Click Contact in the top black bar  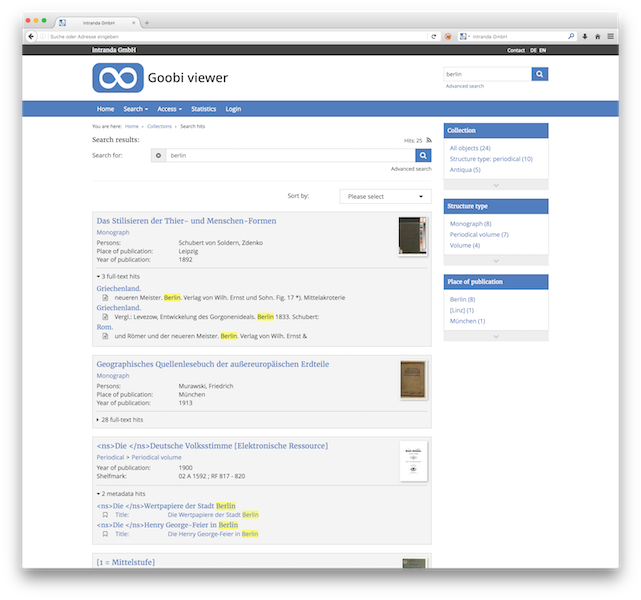coord(516,50)
